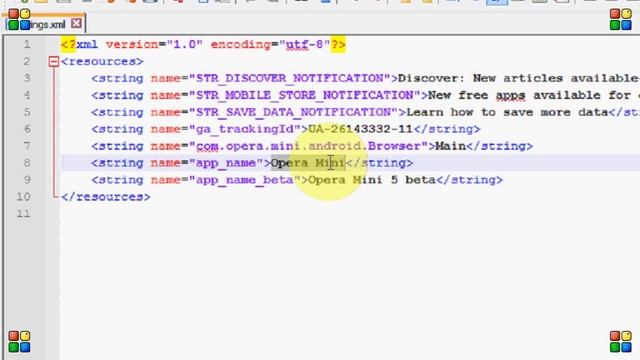Screen dimensions: 640x360
Task: Click "Discover: New articles available" text
Action: point(518,78)
